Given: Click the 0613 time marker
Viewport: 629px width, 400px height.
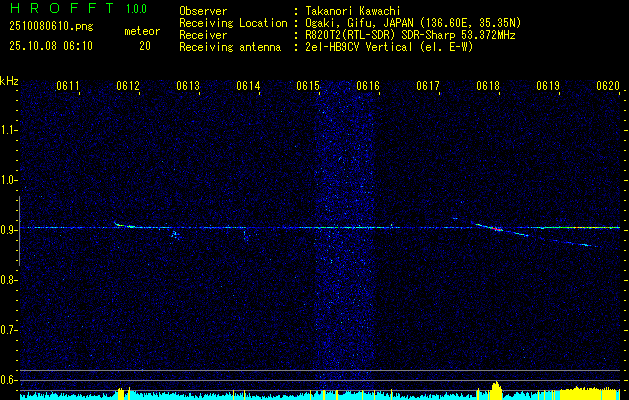Looking at the screenshot, I should [188, 86].
